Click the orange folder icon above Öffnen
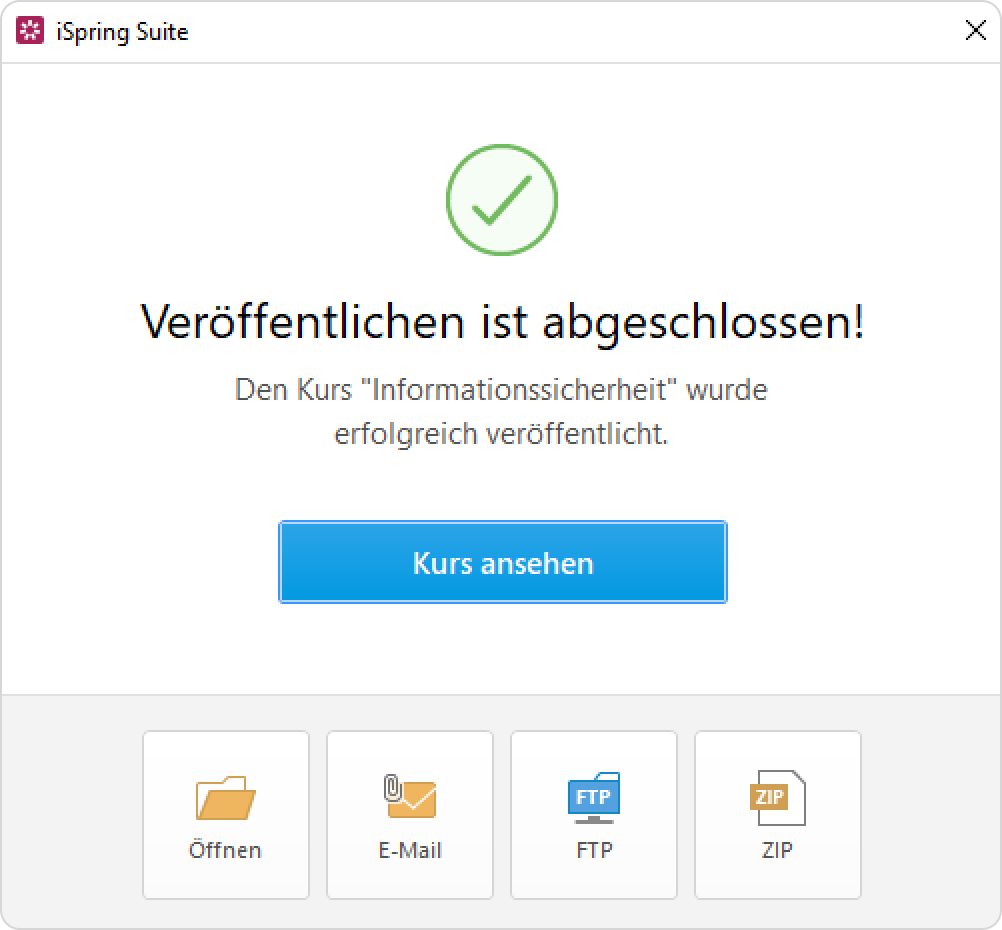The width and height of the screenshot is (1002, 930). pyautogui.click(x=226, y=797)
